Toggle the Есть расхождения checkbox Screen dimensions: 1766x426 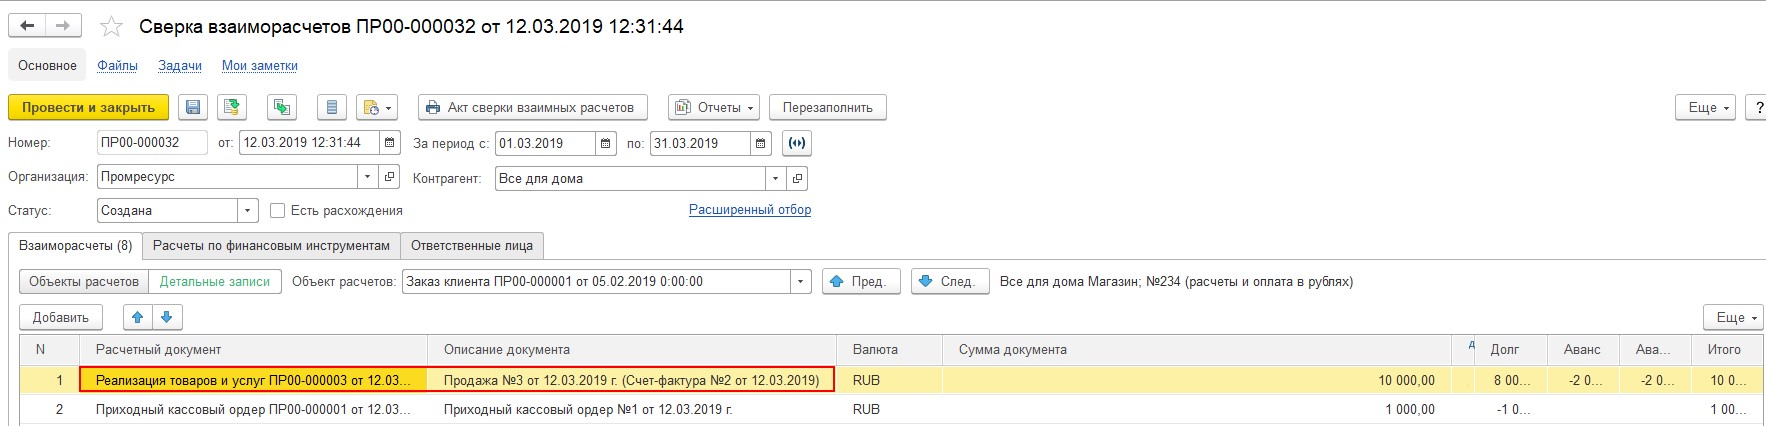[x=278, y=211]
